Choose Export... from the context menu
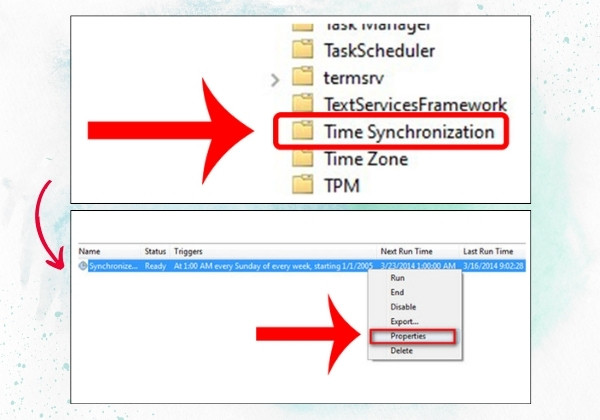Screen dimensions: 600x420 [x=404, y=321]
